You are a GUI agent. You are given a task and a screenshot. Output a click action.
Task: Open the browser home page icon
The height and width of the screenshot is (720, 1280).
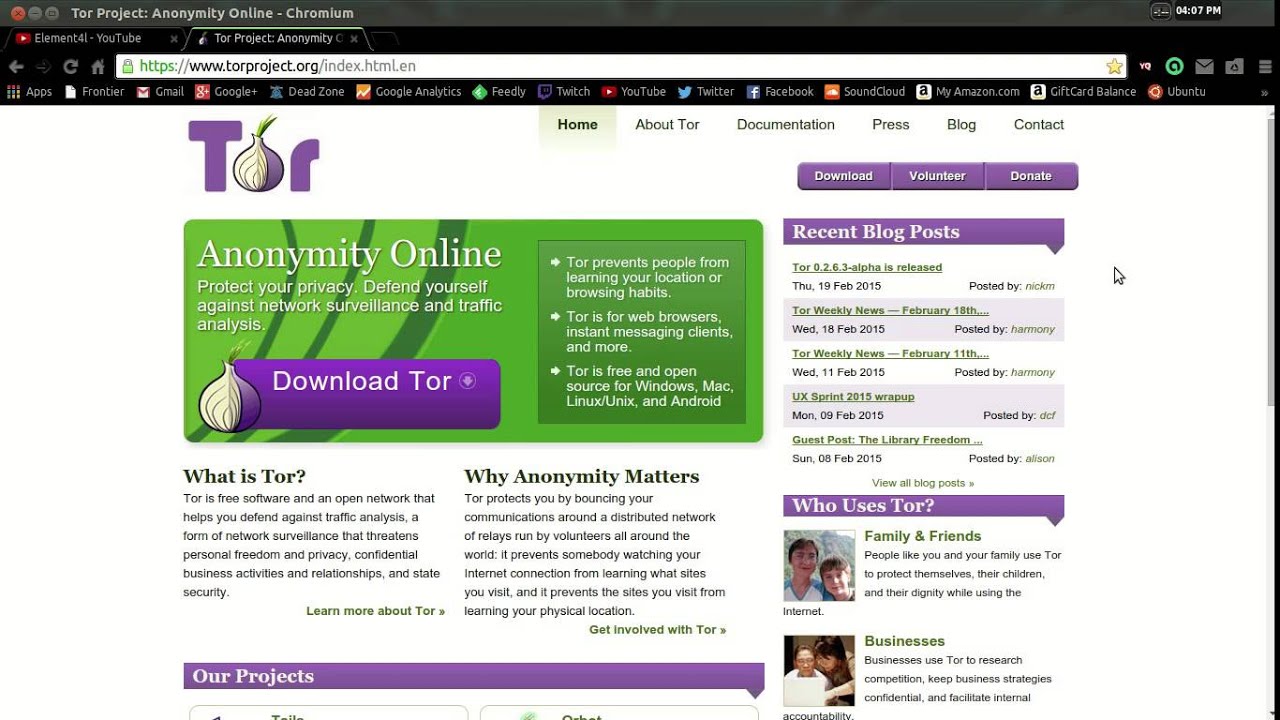pyautogui.click(x=97, y=66)
